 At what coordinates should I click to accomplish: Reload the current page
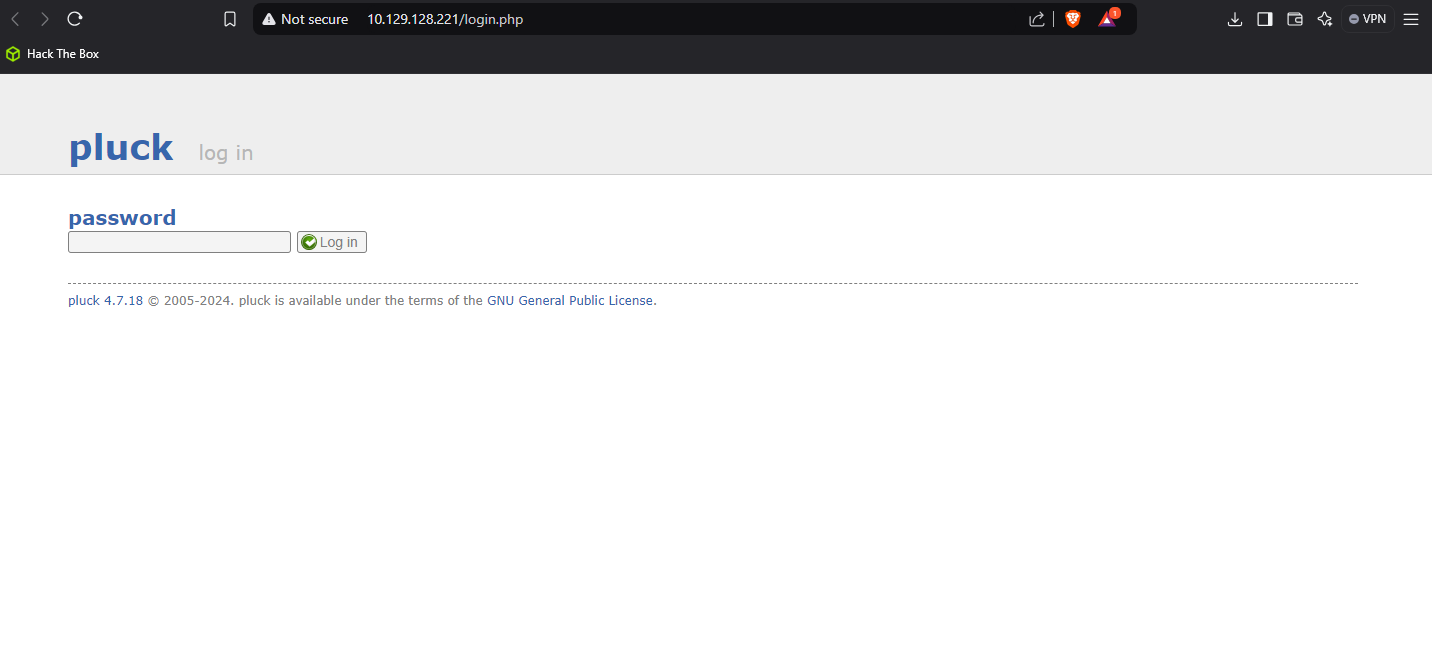point(75,19)
